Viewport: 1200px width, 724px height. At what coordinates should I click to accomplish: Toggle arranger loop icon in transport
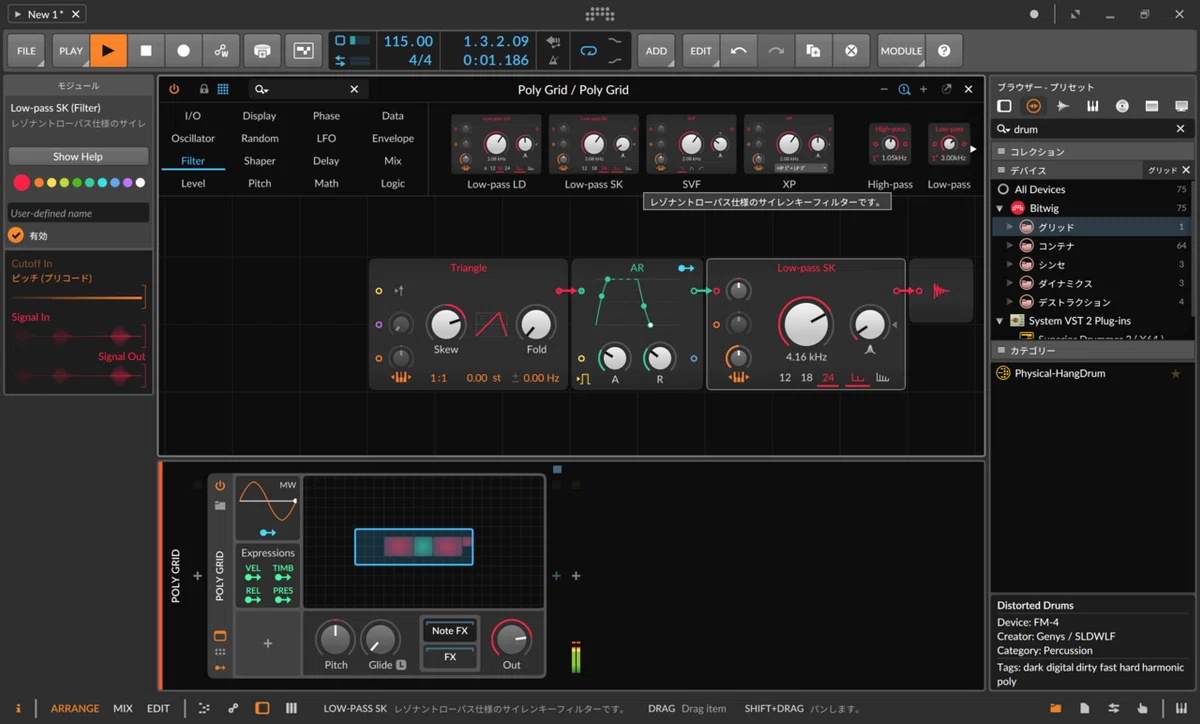point(589,51)
